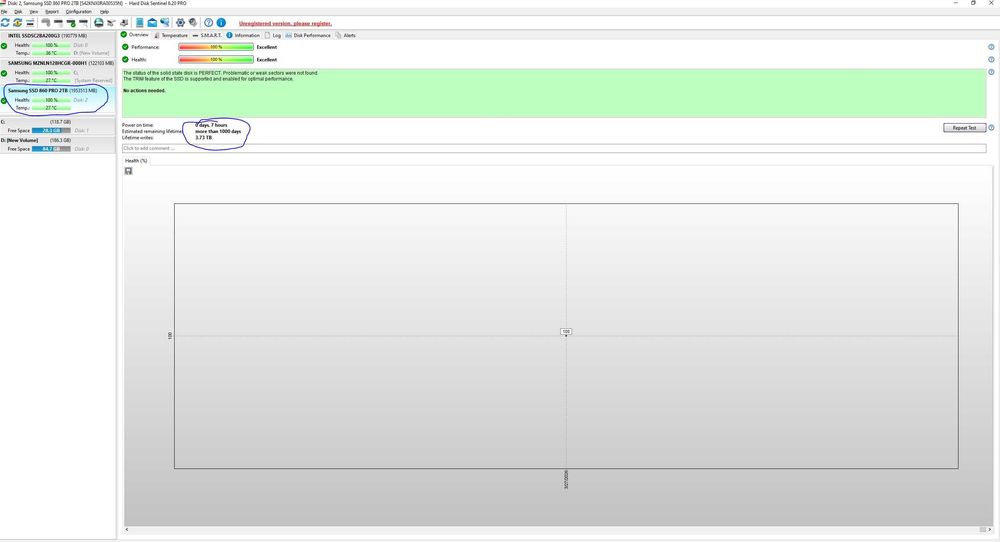
Task: Click the chart scrollbar right arrow
Action: (990, 529)
